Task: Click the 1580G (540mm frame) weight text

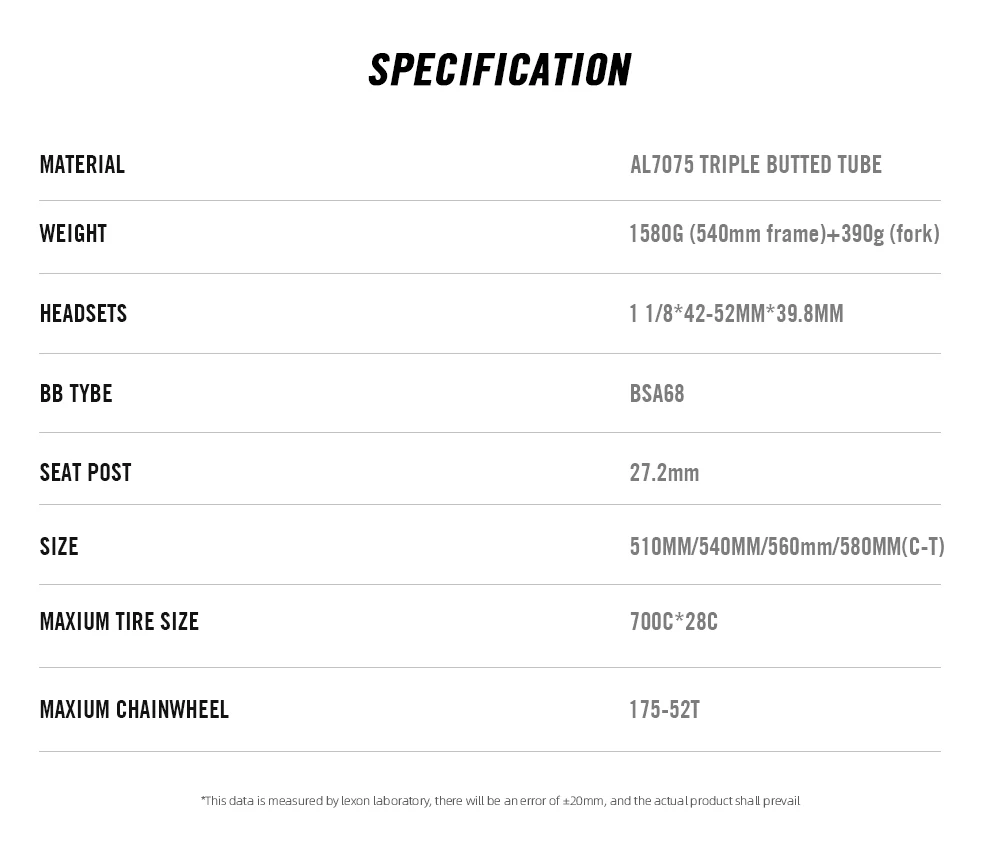Action: (727, 234)
